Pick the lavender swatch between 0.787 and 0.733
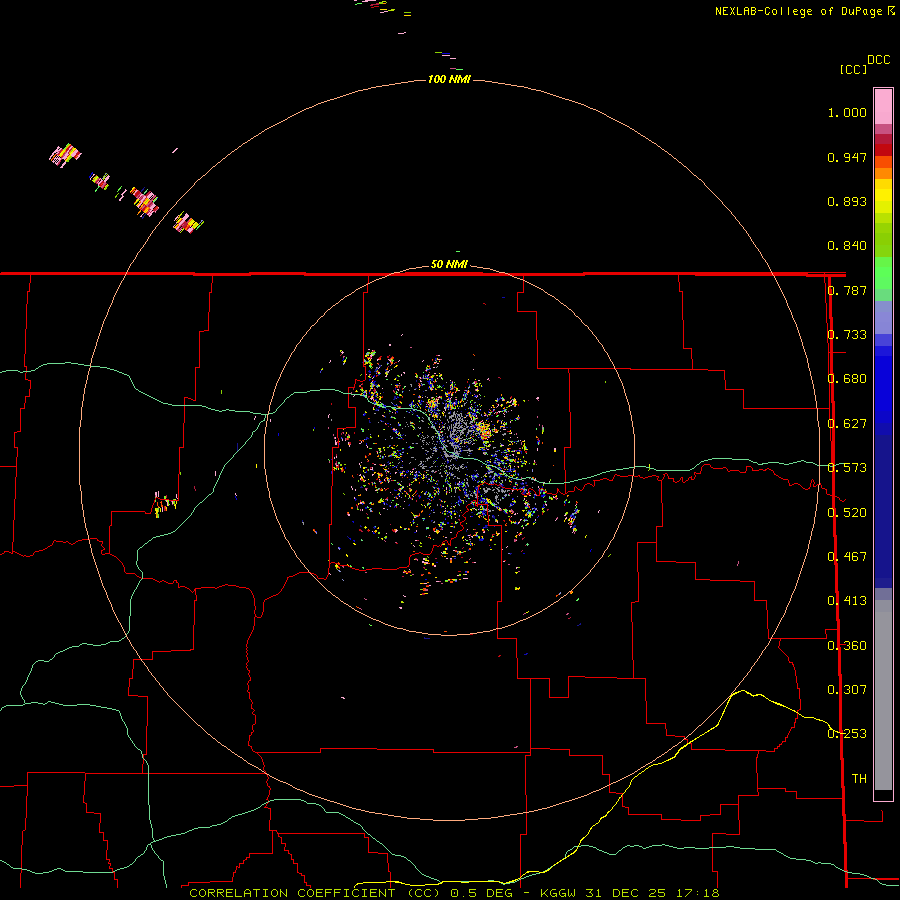The height and width of the screenshot is (900, 900). (x=883, y=317)
